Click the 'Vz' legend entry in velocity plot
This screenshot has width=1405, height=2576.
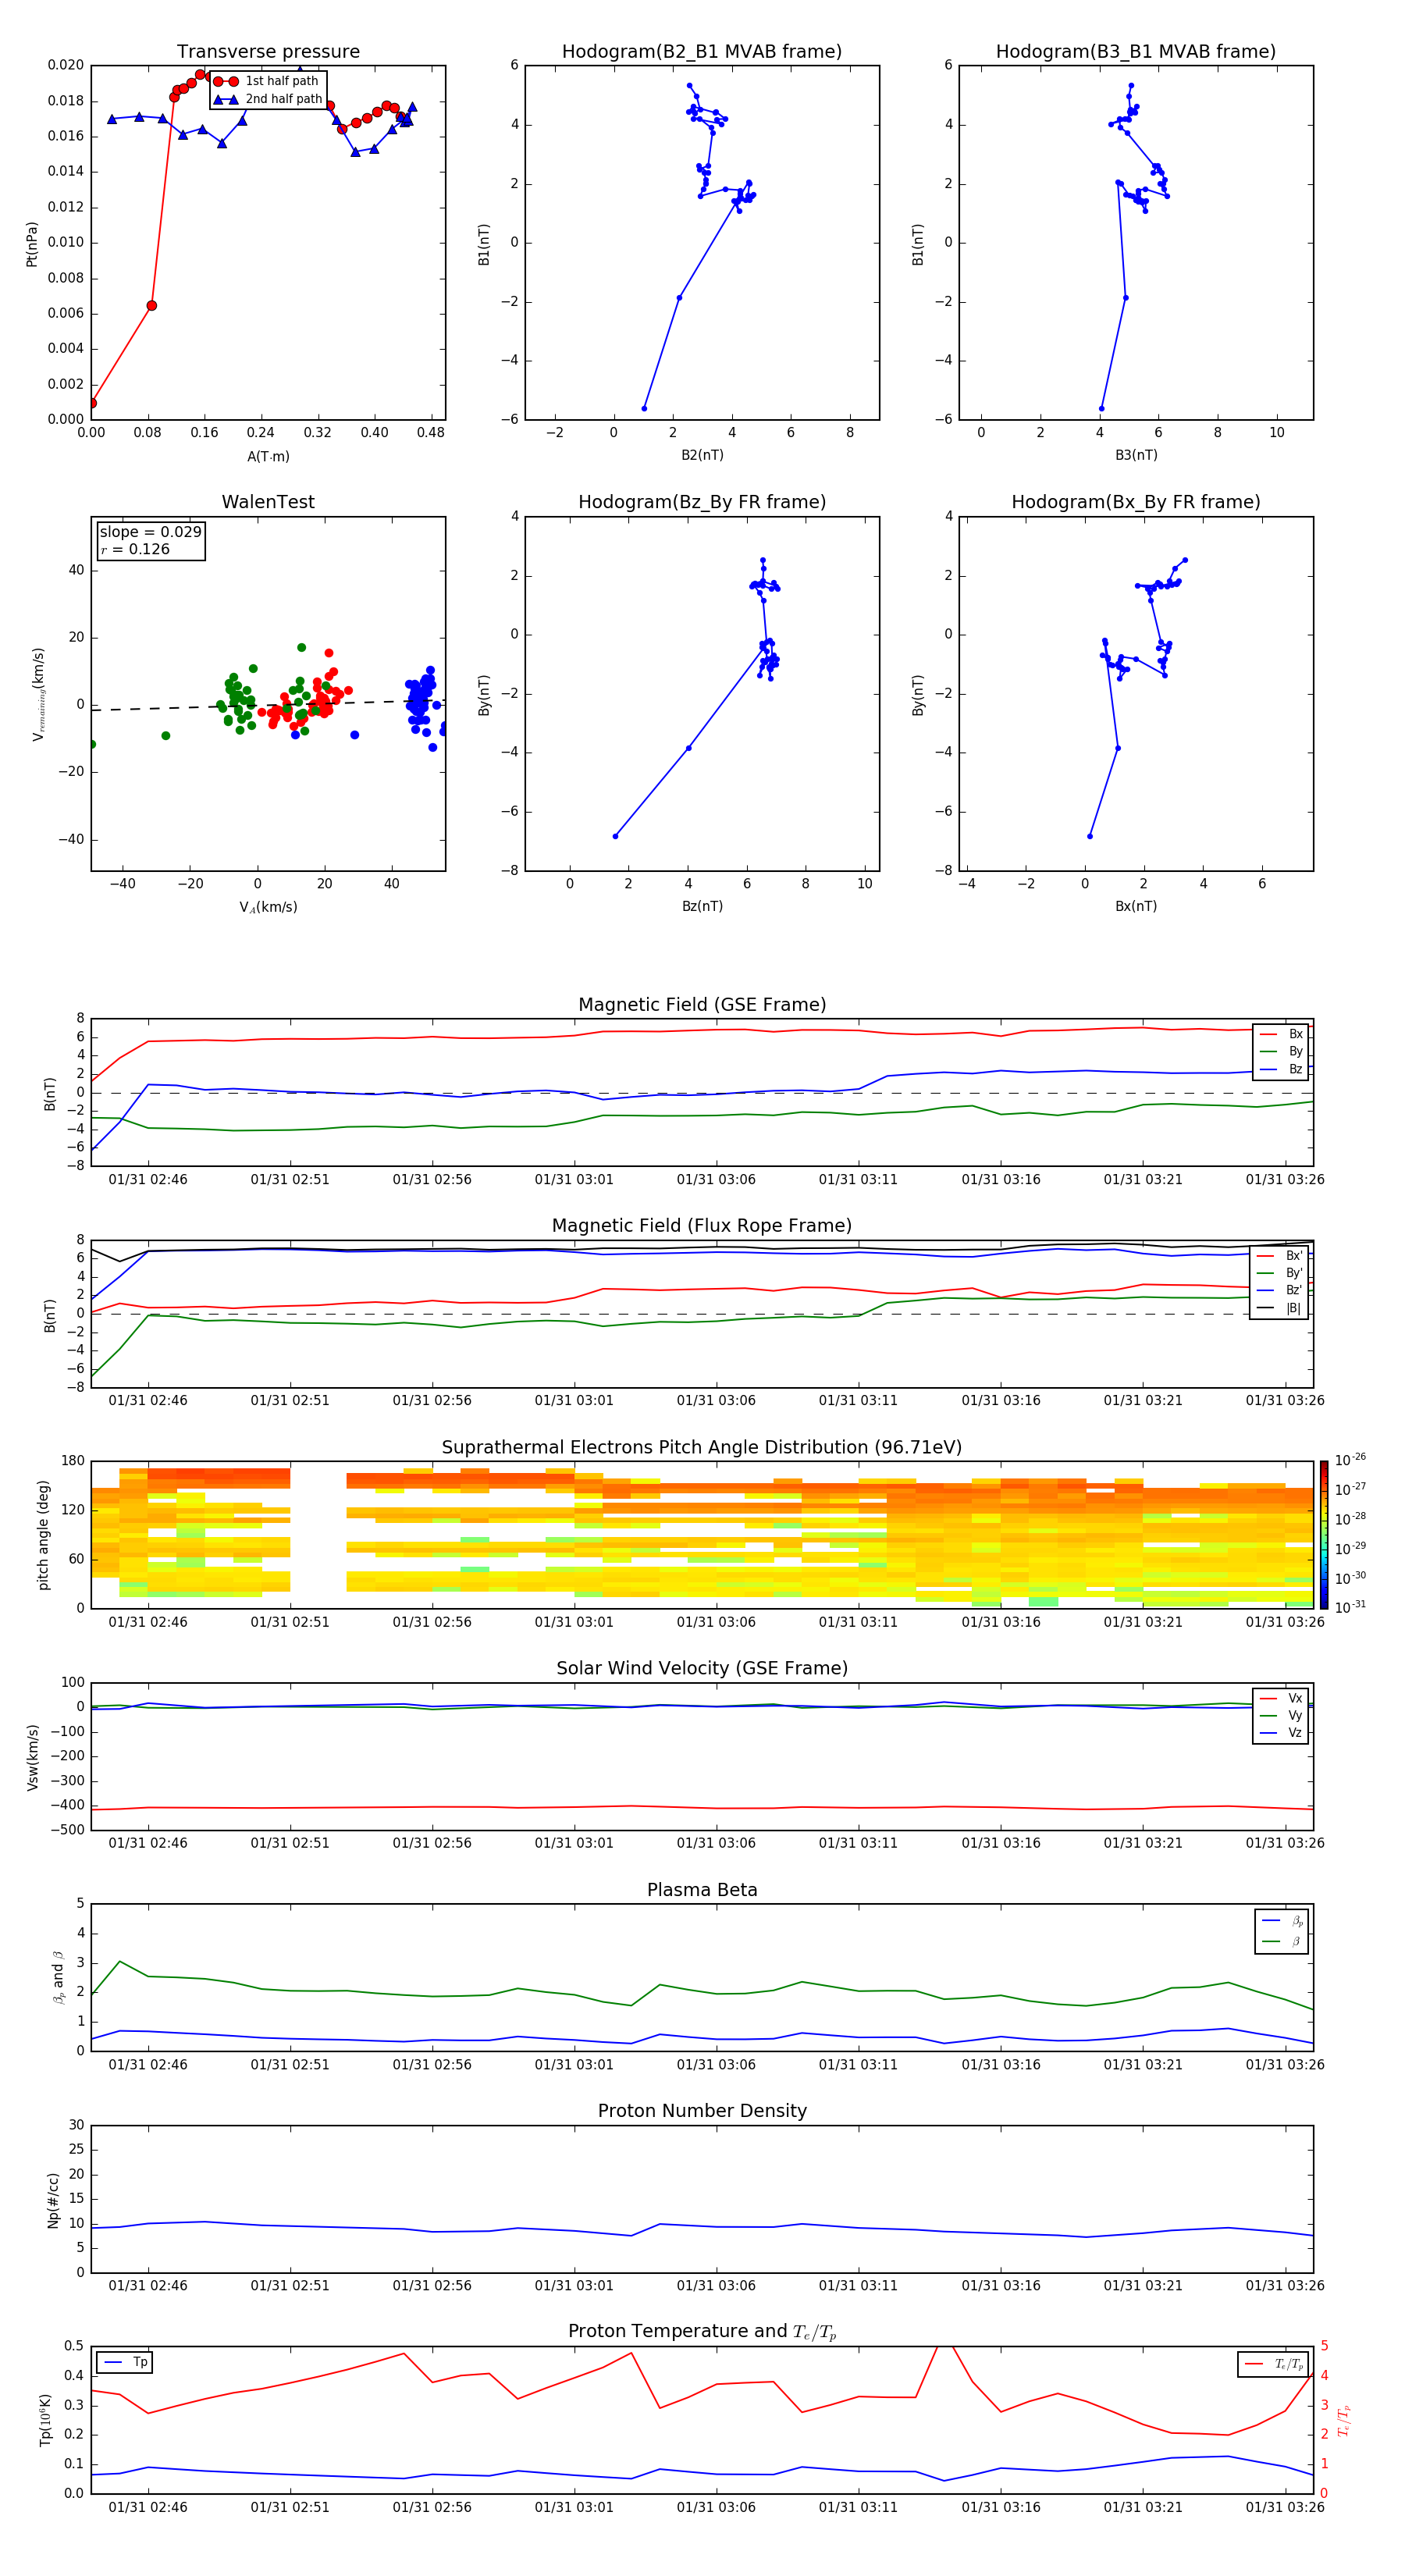coord(1281,1733)
